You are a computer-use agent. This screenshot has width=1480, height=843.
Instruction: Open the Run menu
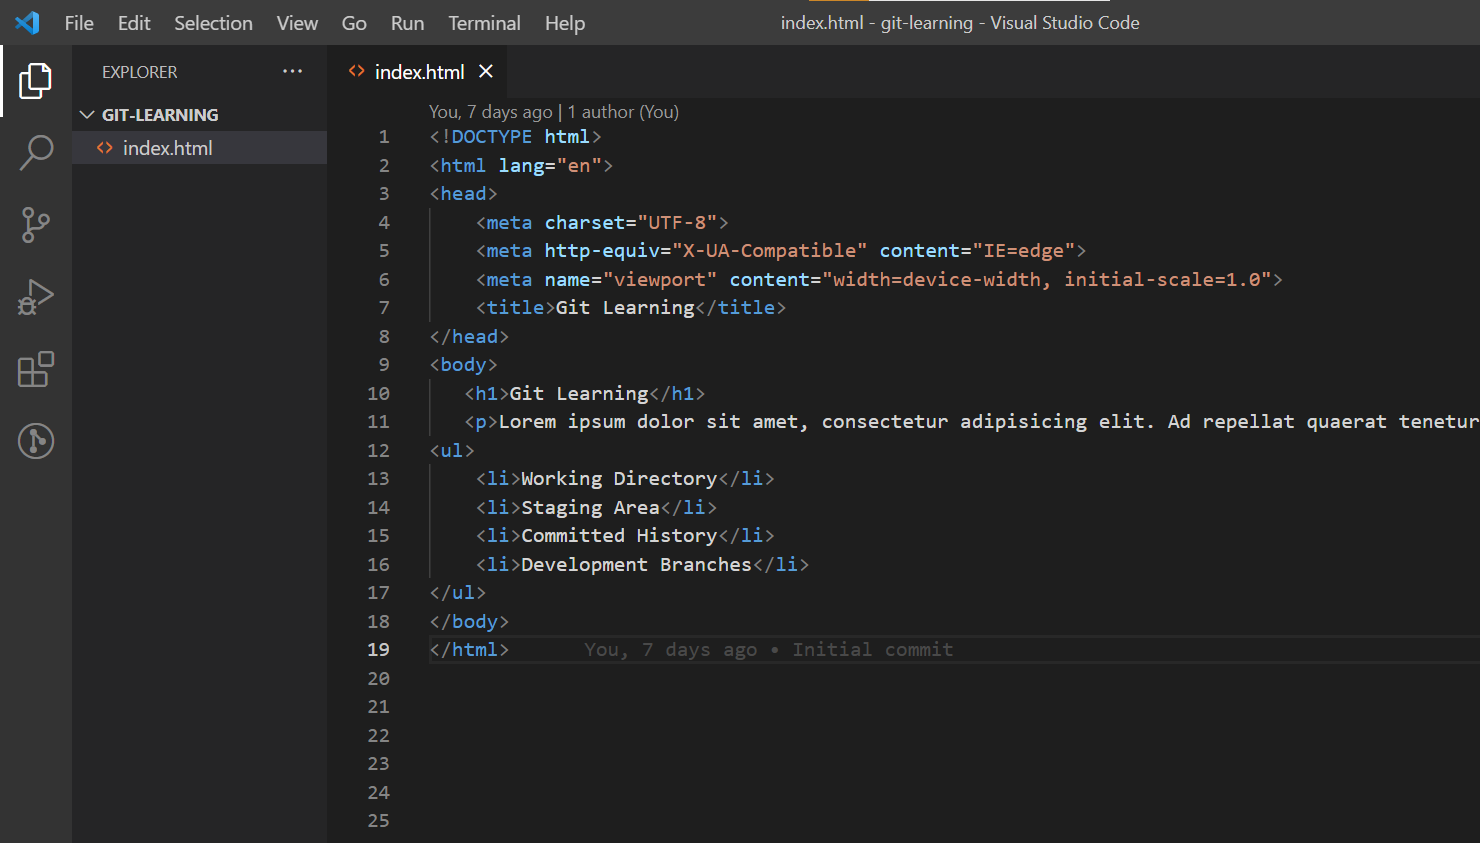point(407,23)
